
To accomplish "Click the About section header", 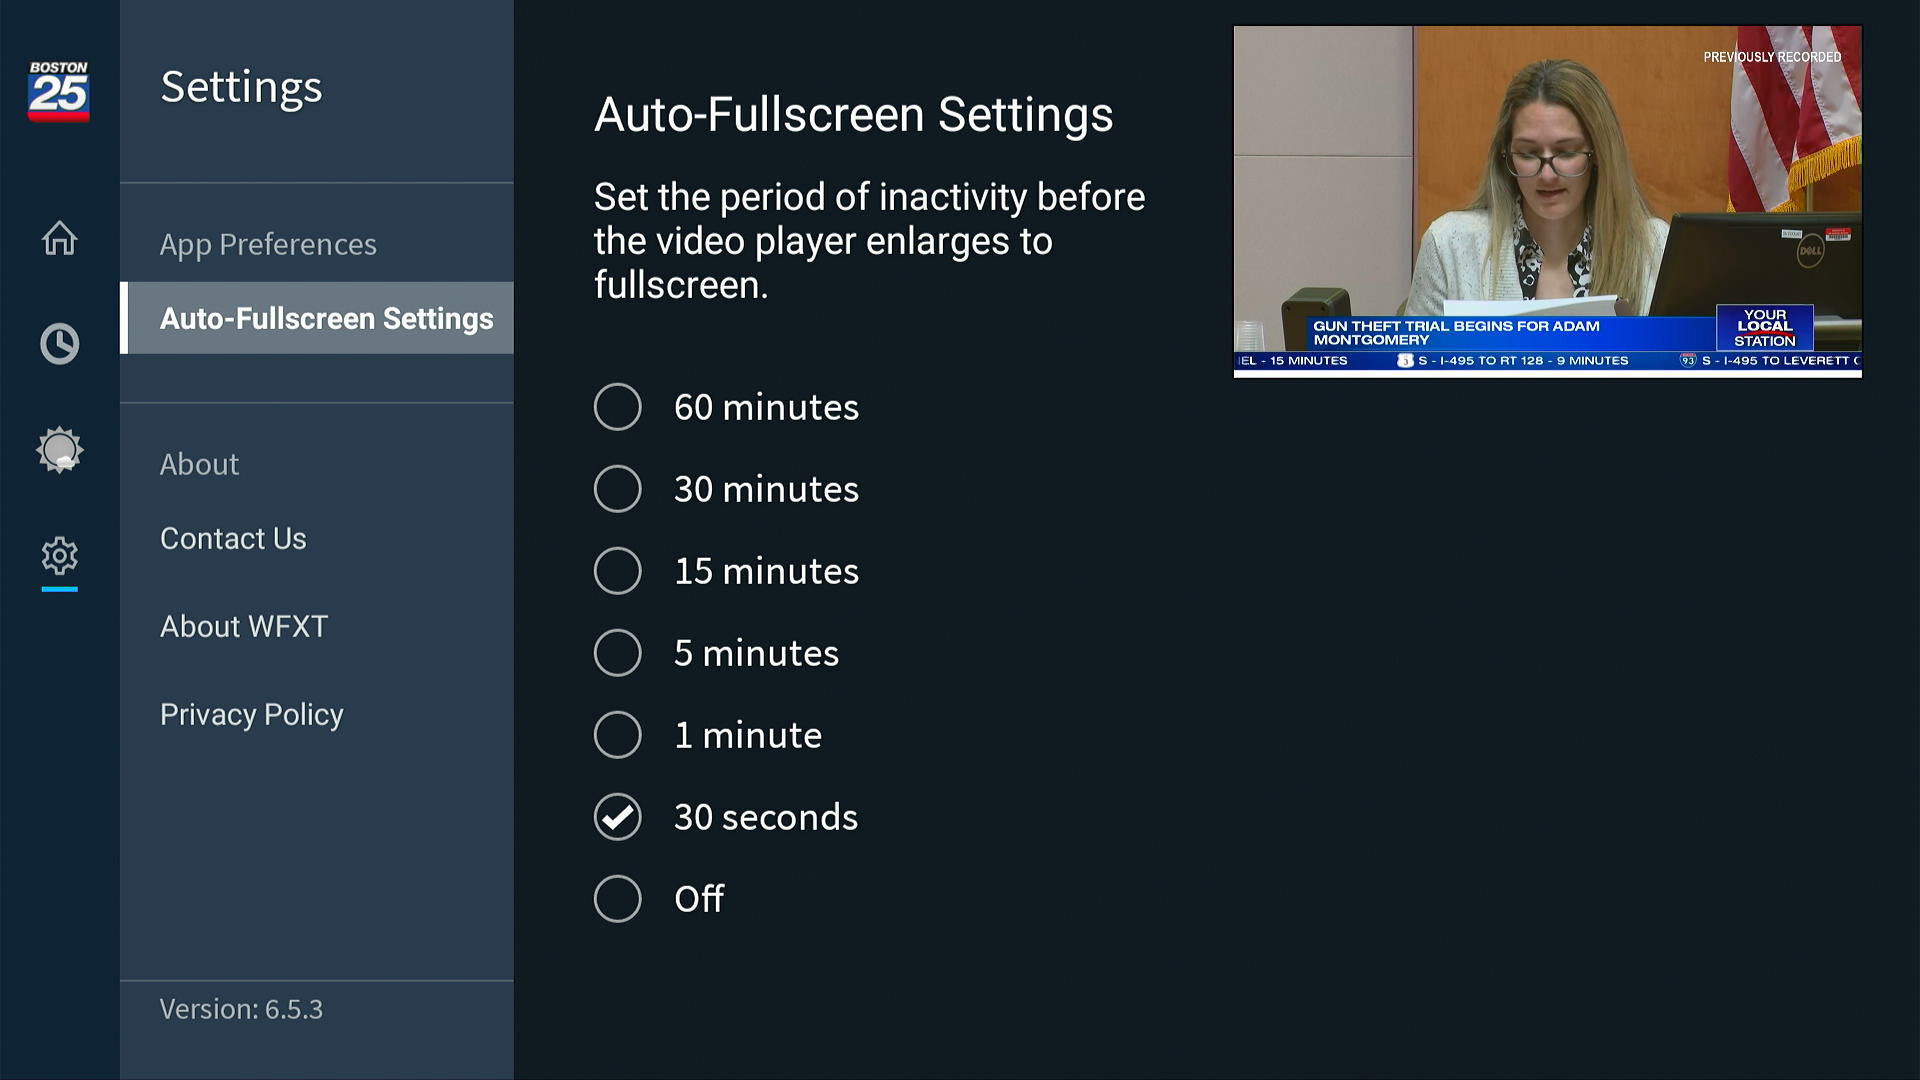I will click(x=199, y=464).
